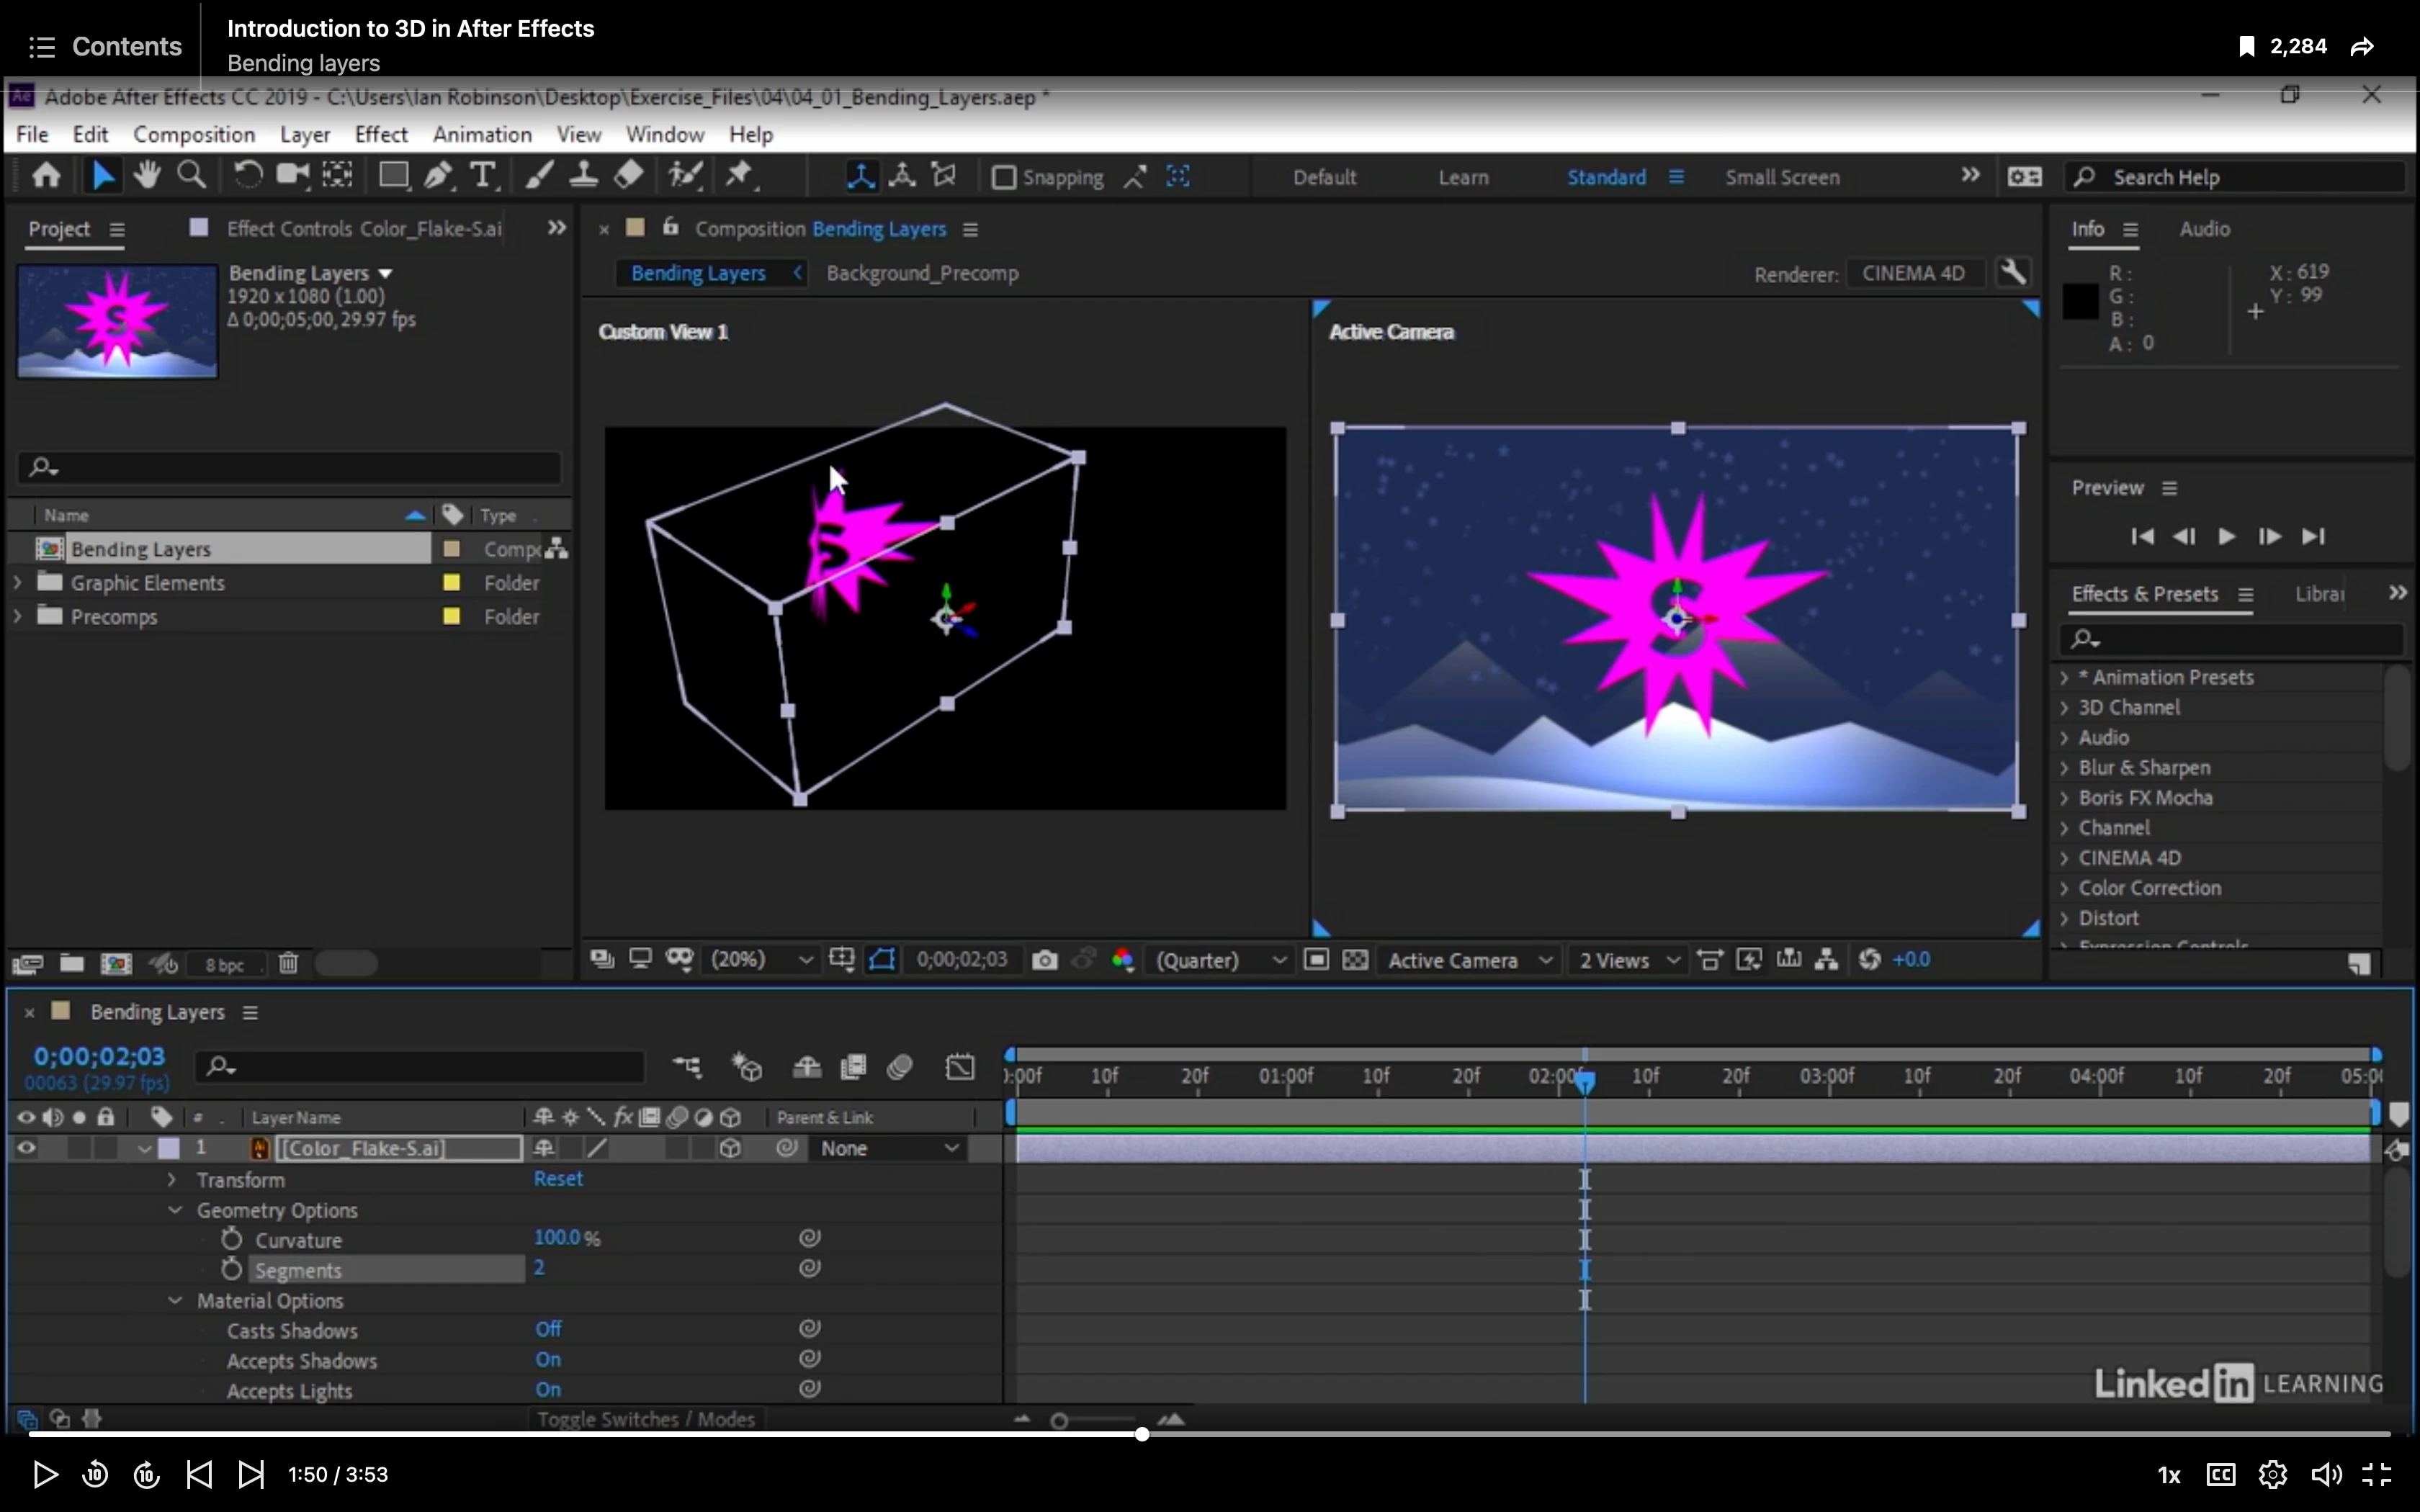Toggle Casts Shadows Off value
The image size is (2420, 1512).
click(x=548, y=1329)
